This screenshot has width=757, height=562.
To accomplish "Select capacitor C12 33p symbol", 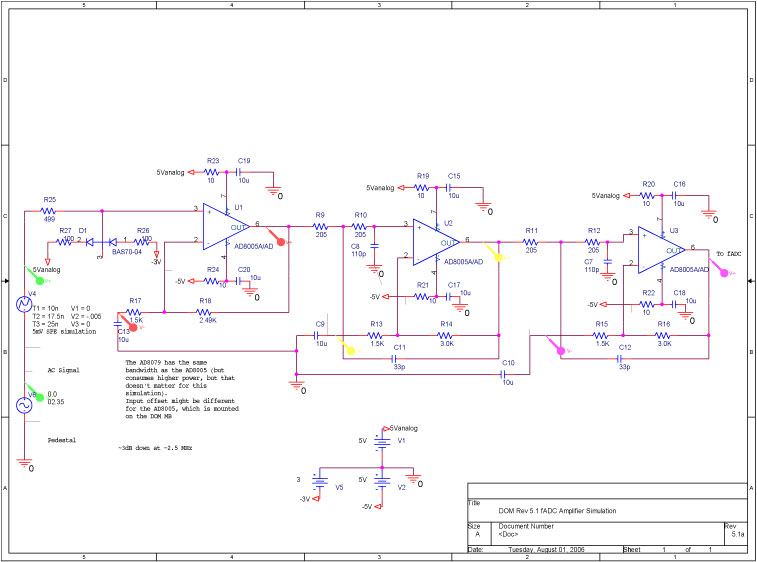I will click(x=619, y=359).
